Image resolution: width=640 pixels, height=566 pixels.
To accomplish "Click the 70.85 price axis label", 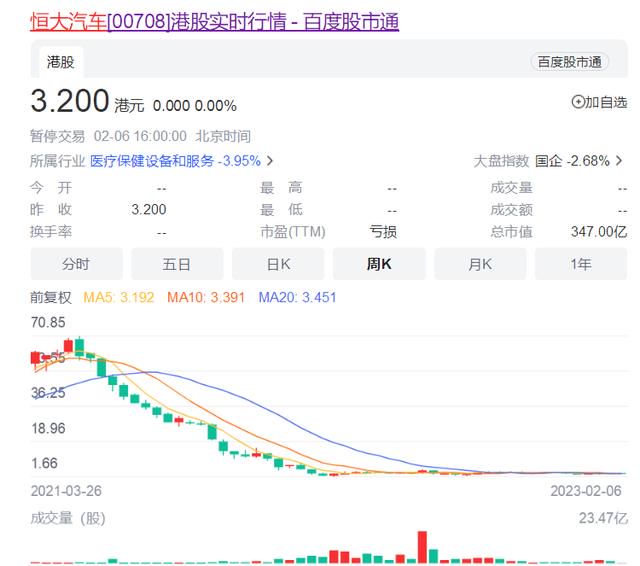I will pyautogui.click(x=48, y=322).
